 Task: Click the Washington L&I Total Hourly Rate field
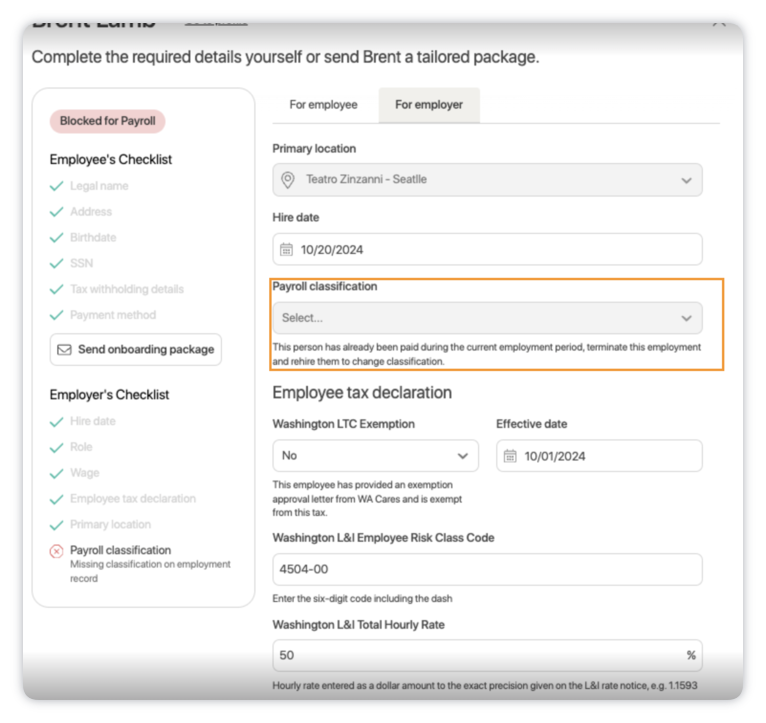pos(488,655)
